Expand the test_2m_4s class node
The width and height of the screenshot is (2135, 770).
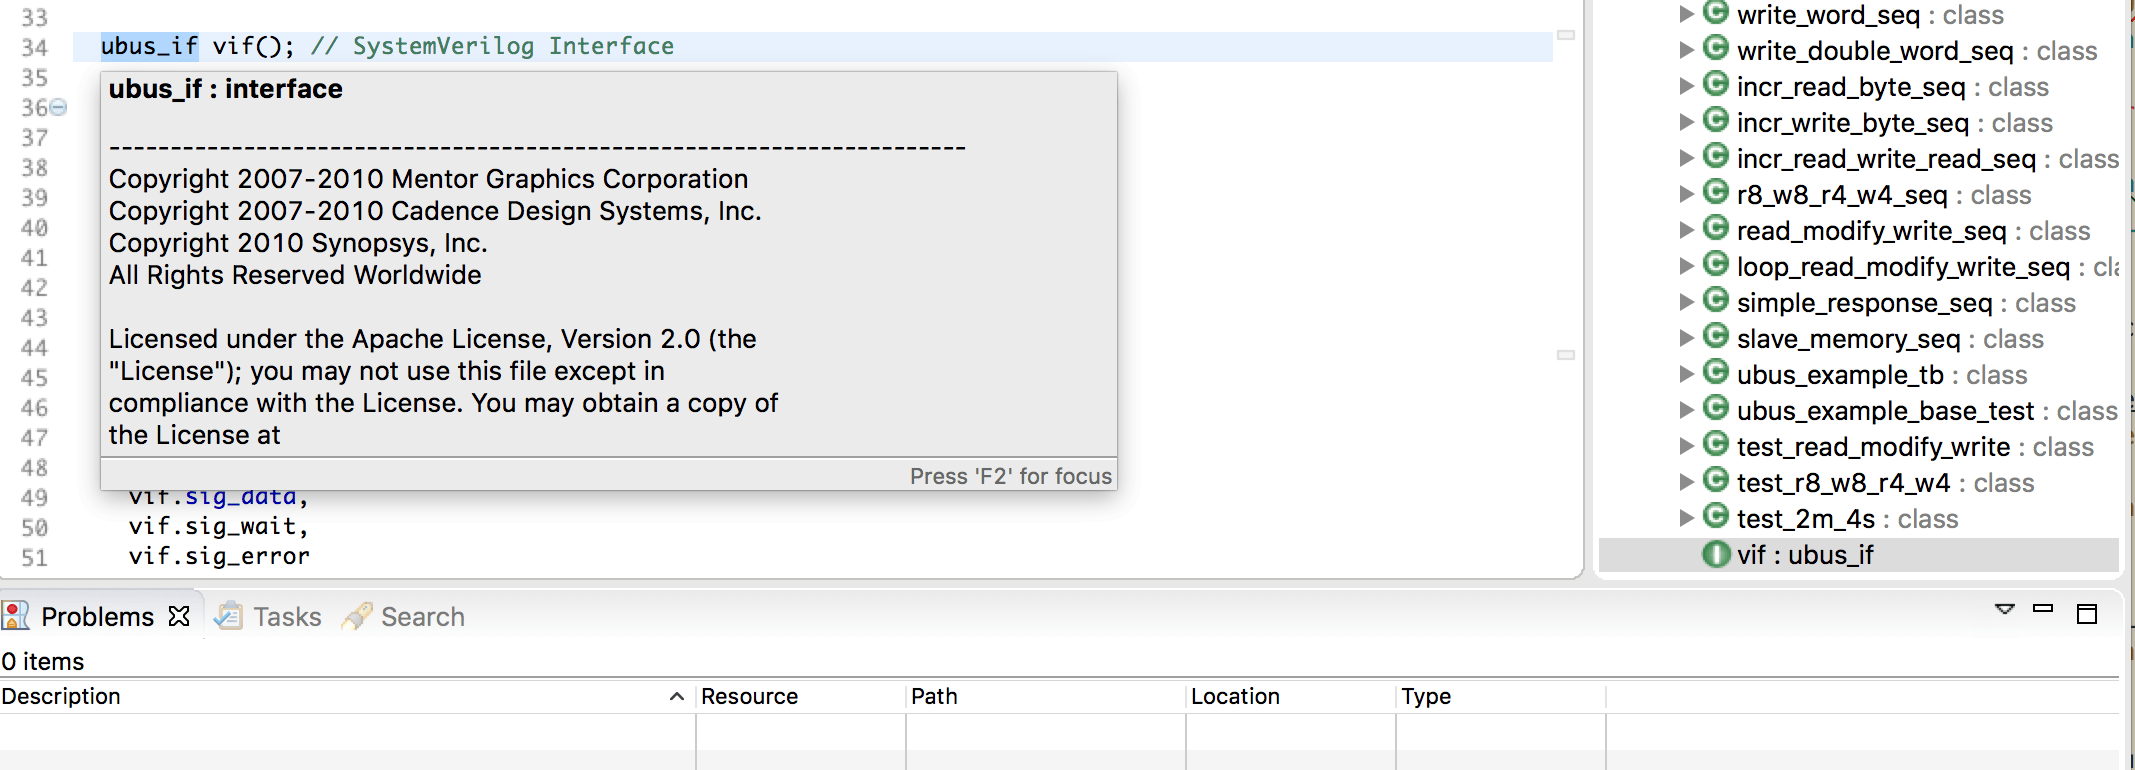(1686, 518)
